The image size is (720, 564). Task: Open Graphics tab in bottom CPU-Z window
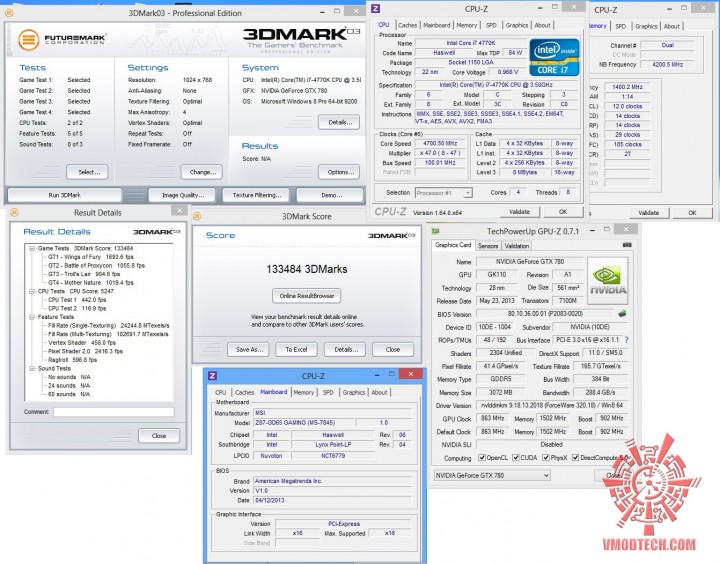point(354,392)
